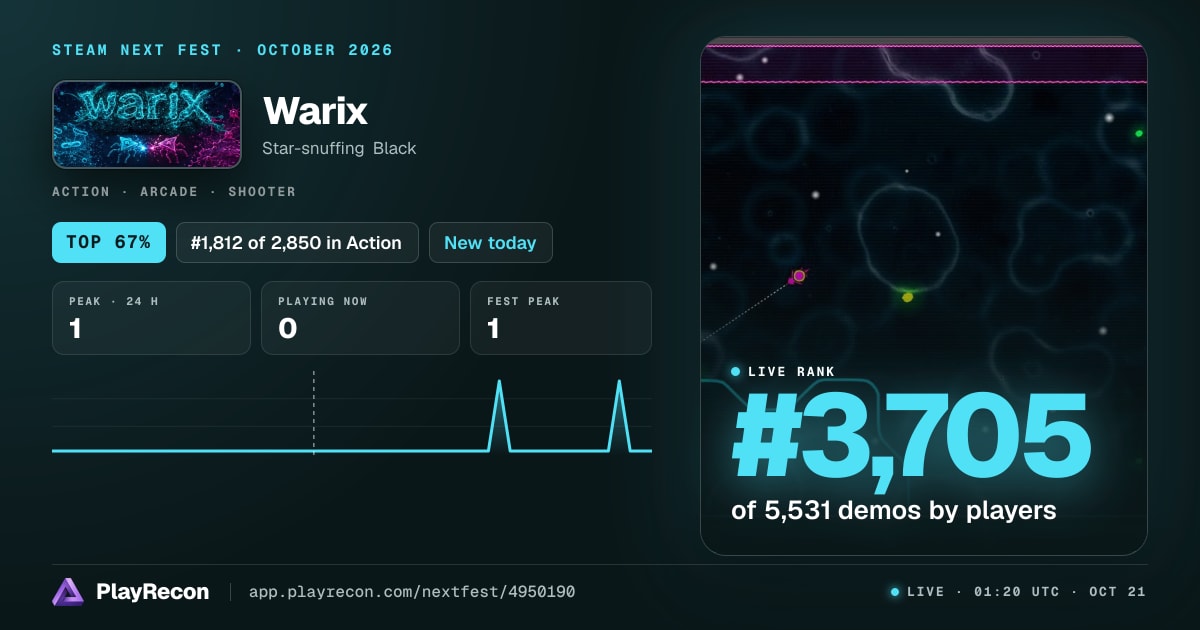Image resolution: width=1200 pixels, height=630 pixels.
Task: Click the Star-snuffing Black developer name
Action: click(339, 148)
